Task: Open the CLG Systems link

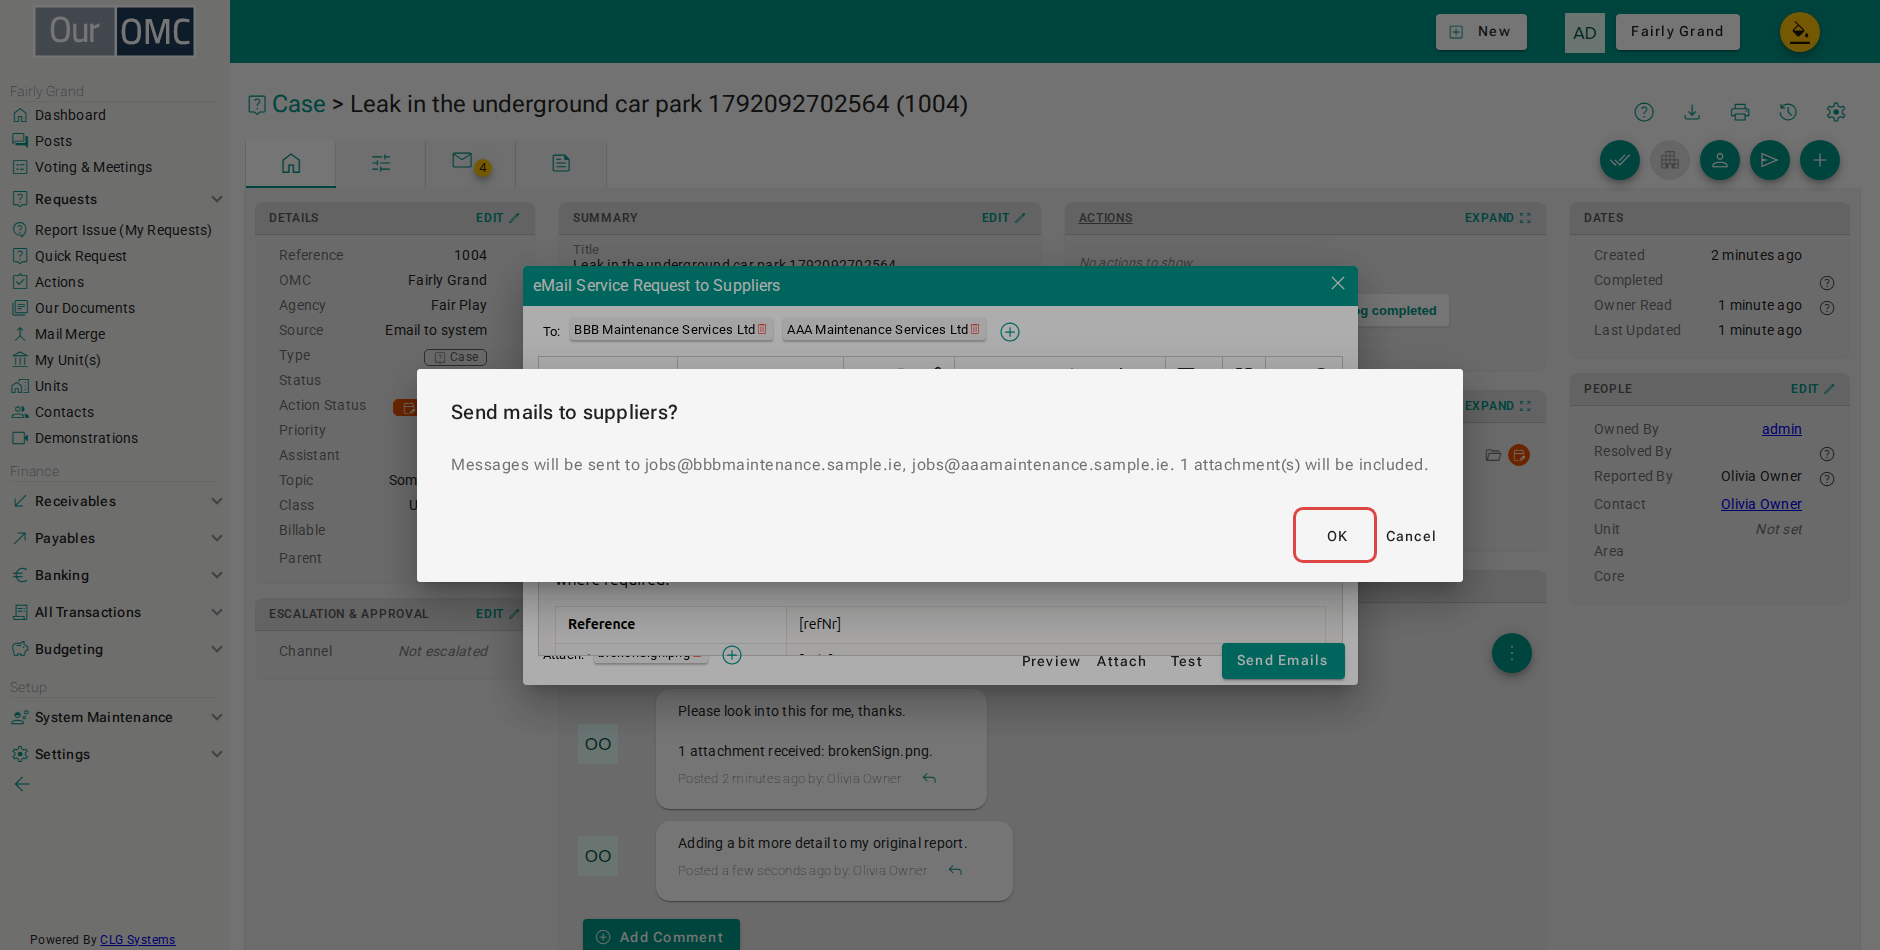Action: coord(138,940)
